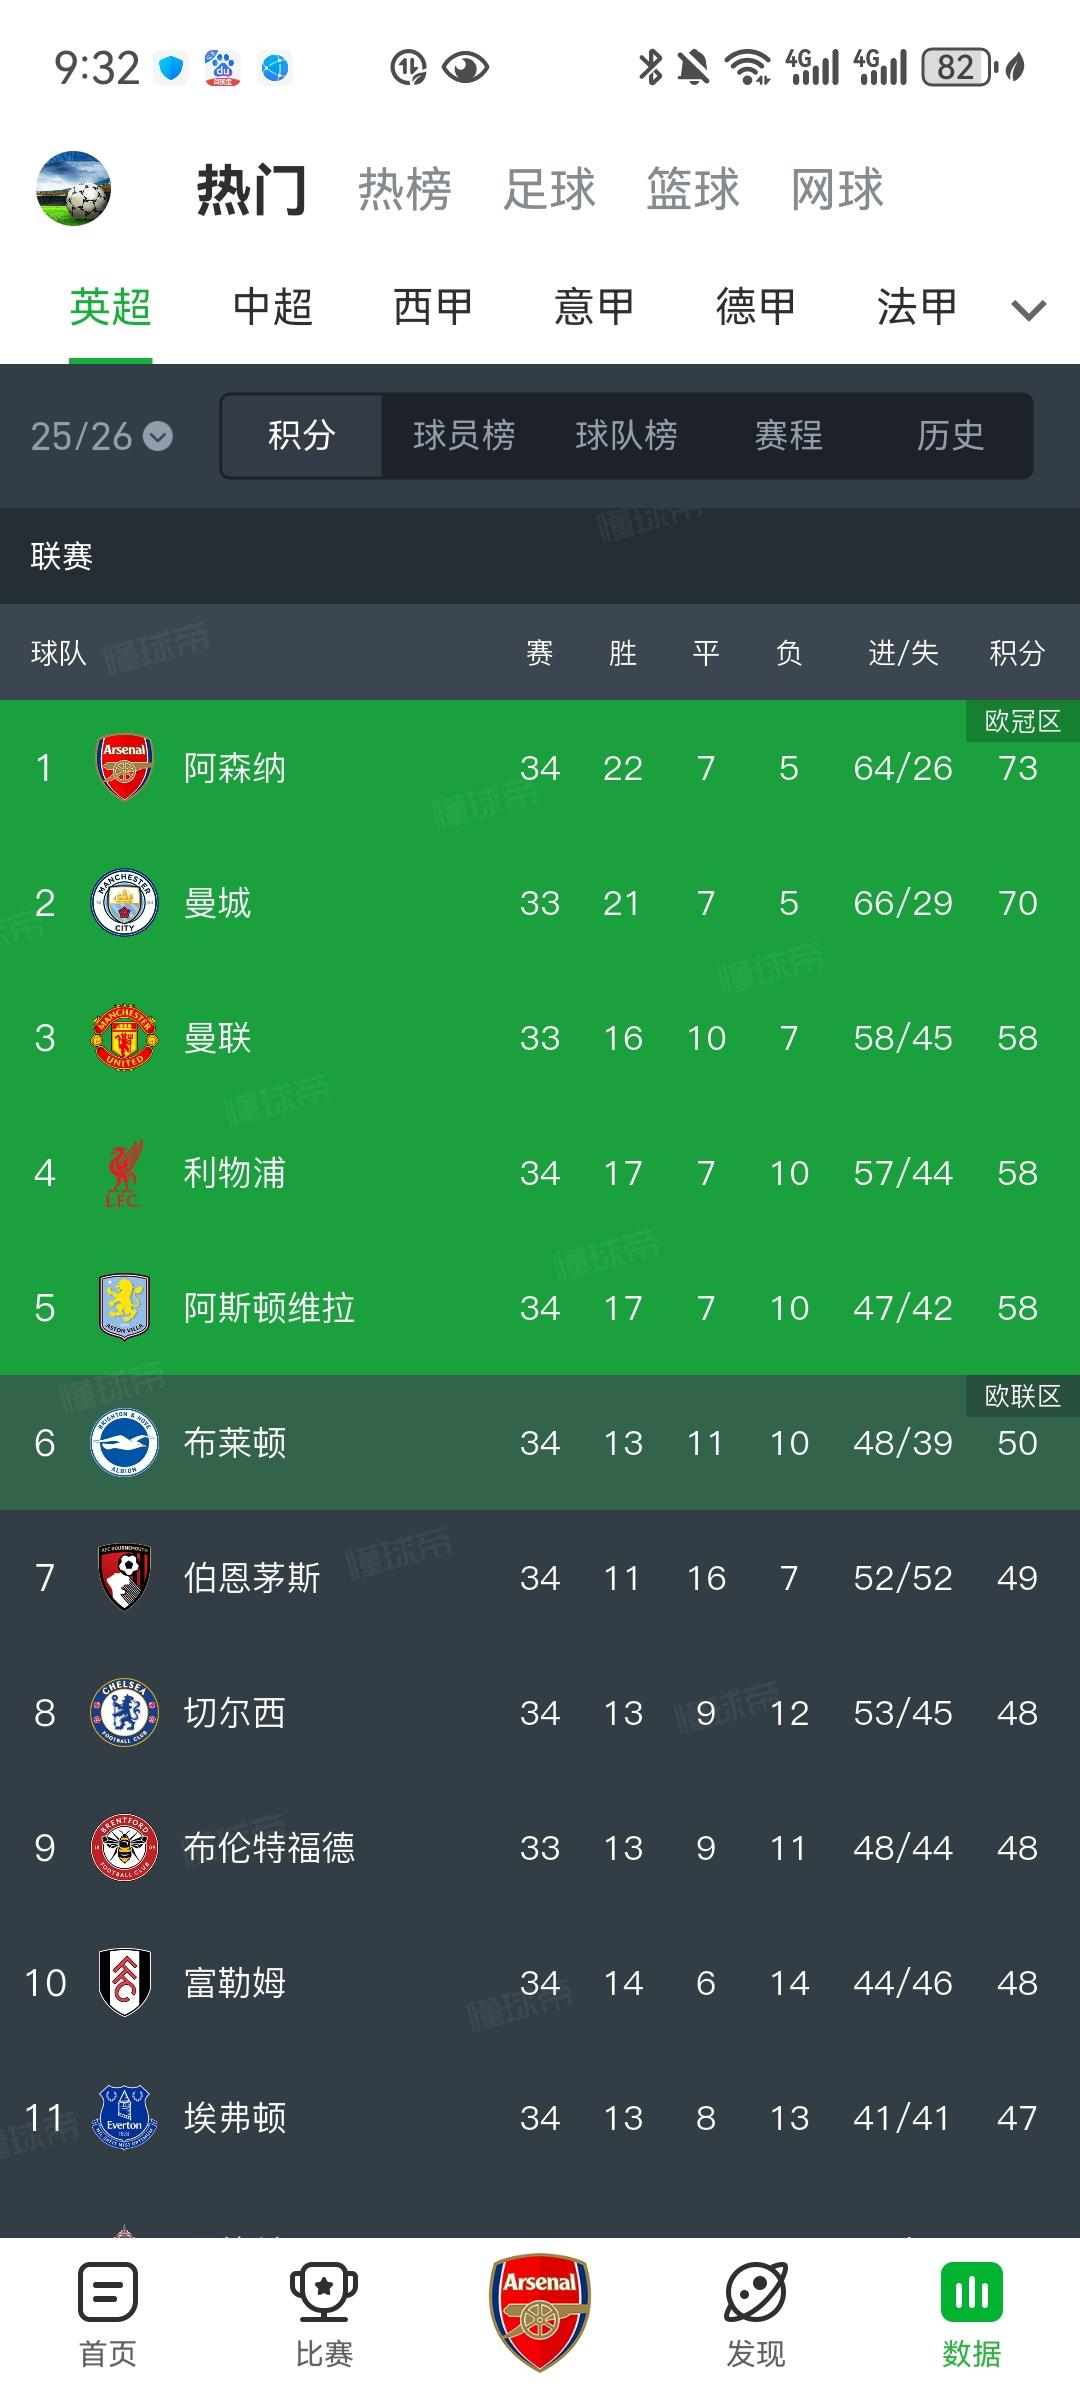Open the 25/26 season dropdown
This screenshot has height=2388, width=1080.
tap(102, 436)
